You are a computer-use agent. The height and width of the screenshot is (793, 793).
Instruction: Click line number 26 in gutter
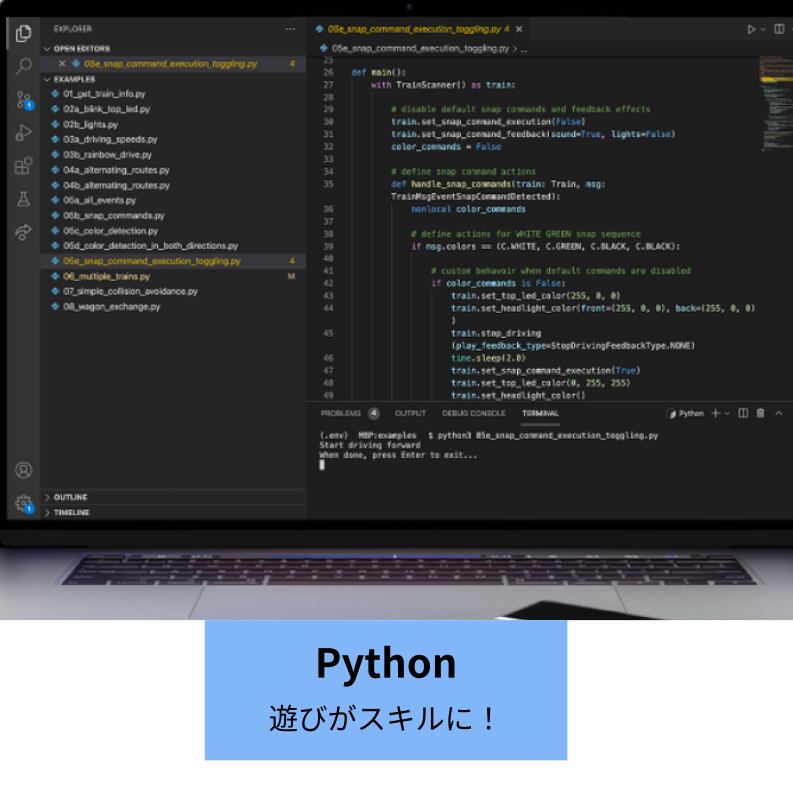[x=328, y=72]
